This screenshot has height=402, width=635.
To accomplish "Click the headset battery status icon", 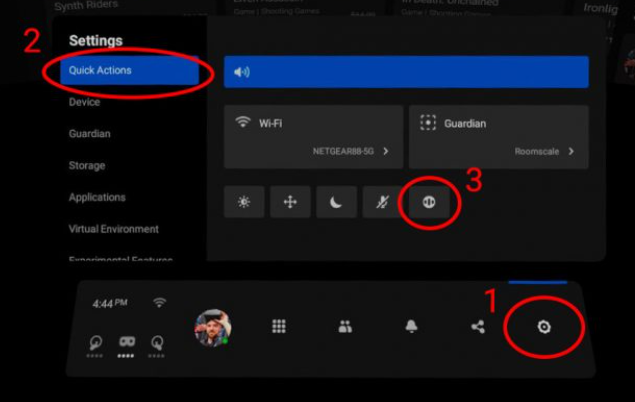I will [128, 342].
